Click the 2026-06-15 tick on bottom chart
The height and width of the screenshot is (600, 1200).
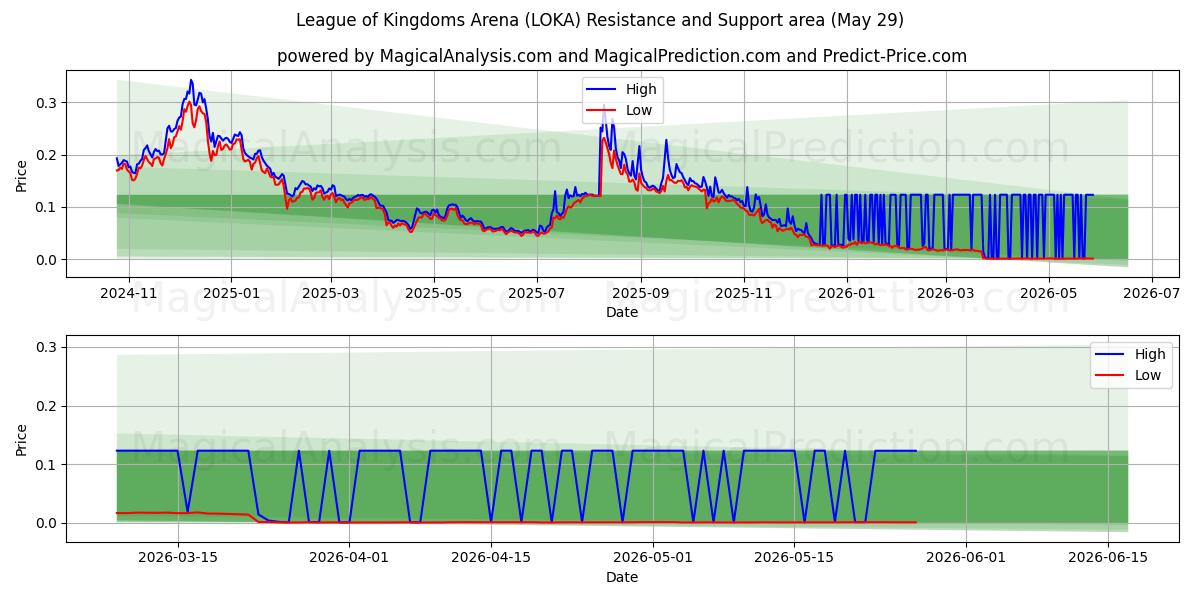[1107, 560]
